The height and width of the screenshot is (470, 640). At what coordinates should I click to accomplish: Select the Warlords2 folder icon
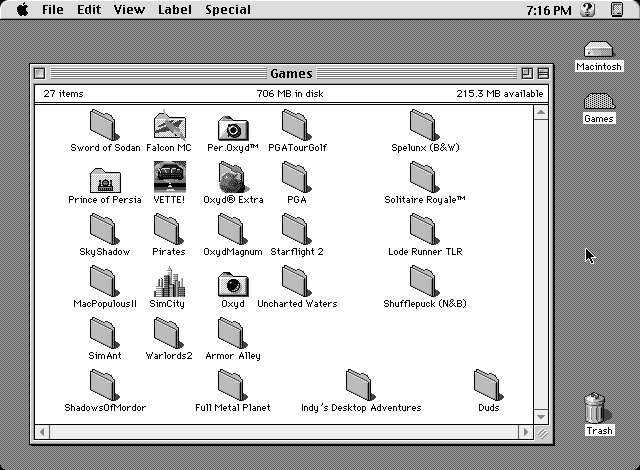(x=169, y=333)
